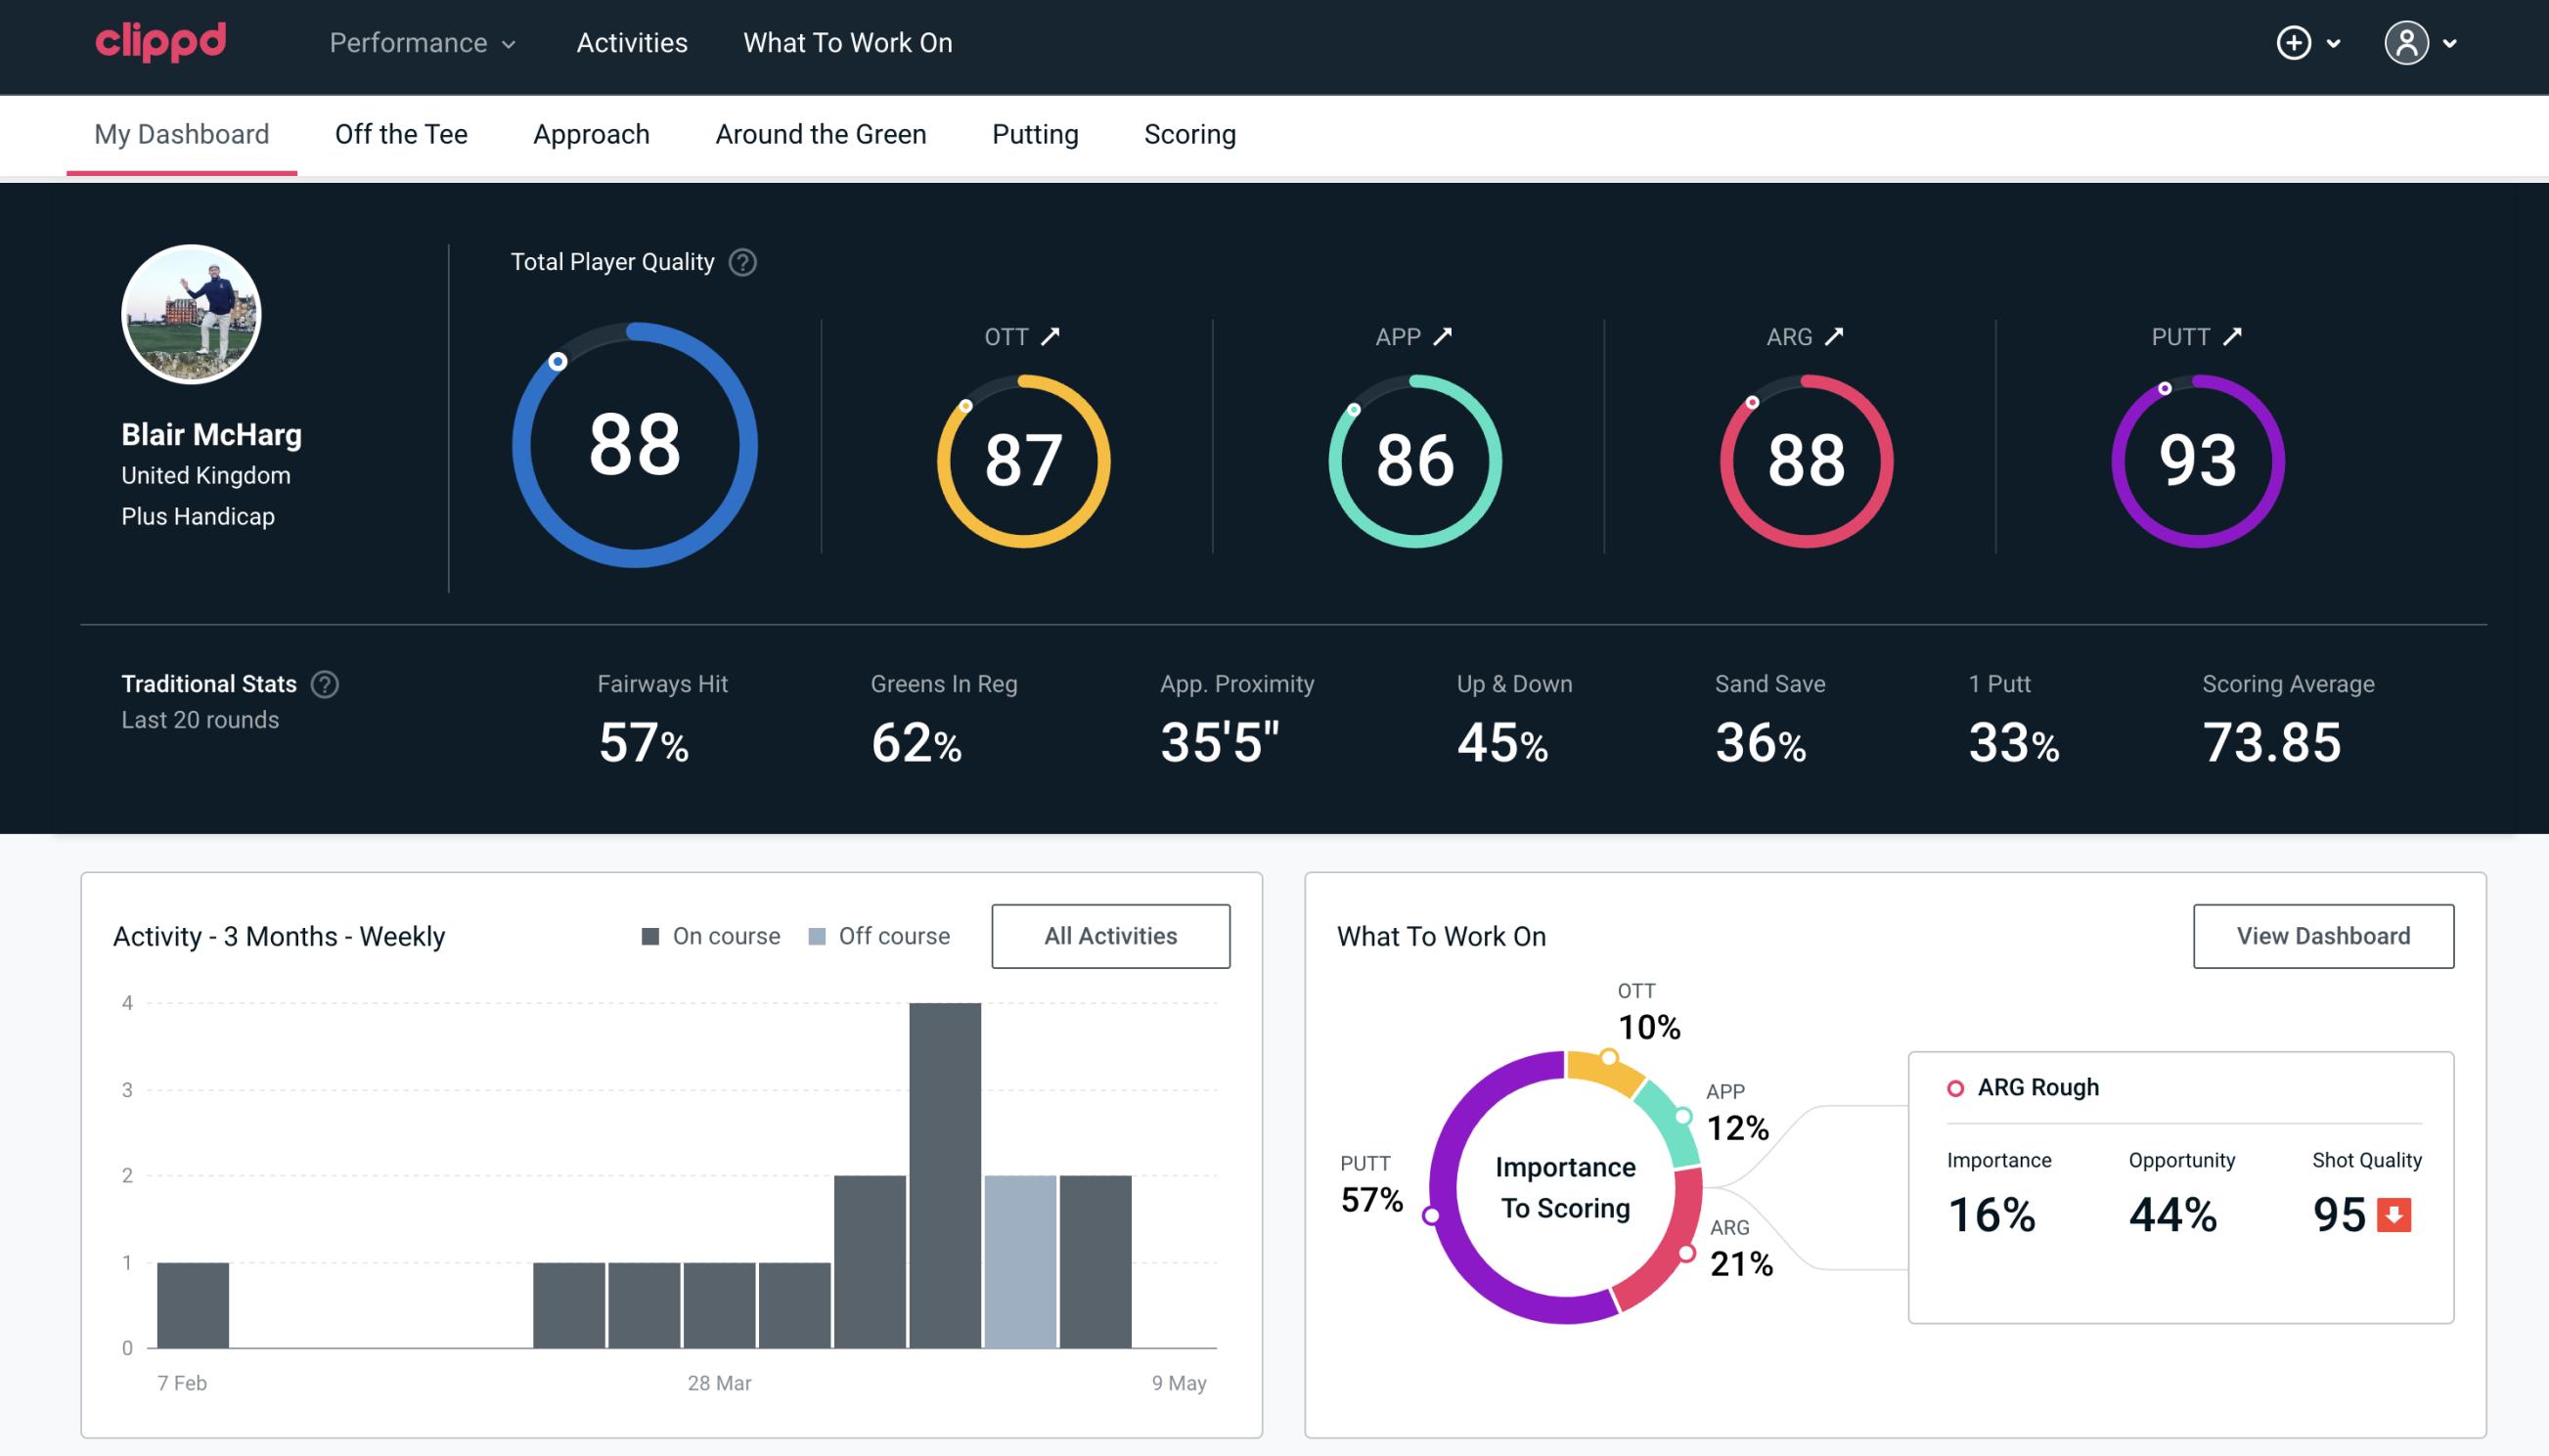Select the Around the Green tab
Viewport: 2549px width, 1456px height.
[x=820, y=133]
